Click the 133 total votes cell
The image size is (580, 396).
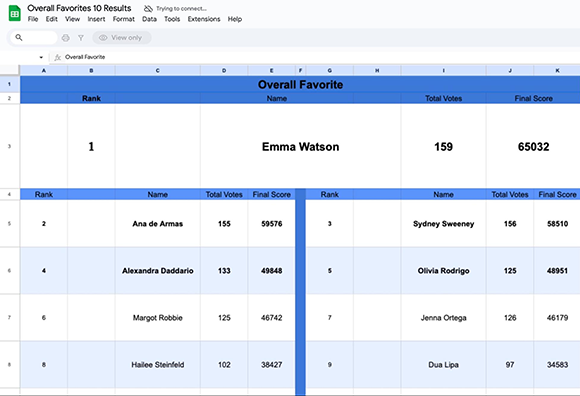click(x=224, y=271)
